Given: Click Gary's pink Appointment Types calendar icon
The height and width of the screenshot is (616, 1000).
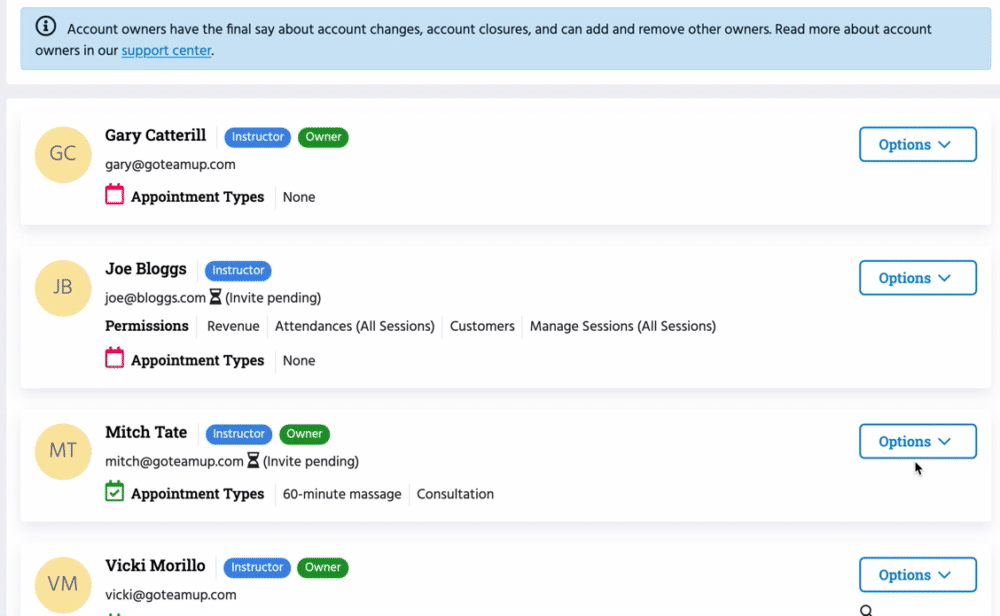Looking at the screenshot, I should click(x=115, y=195).
